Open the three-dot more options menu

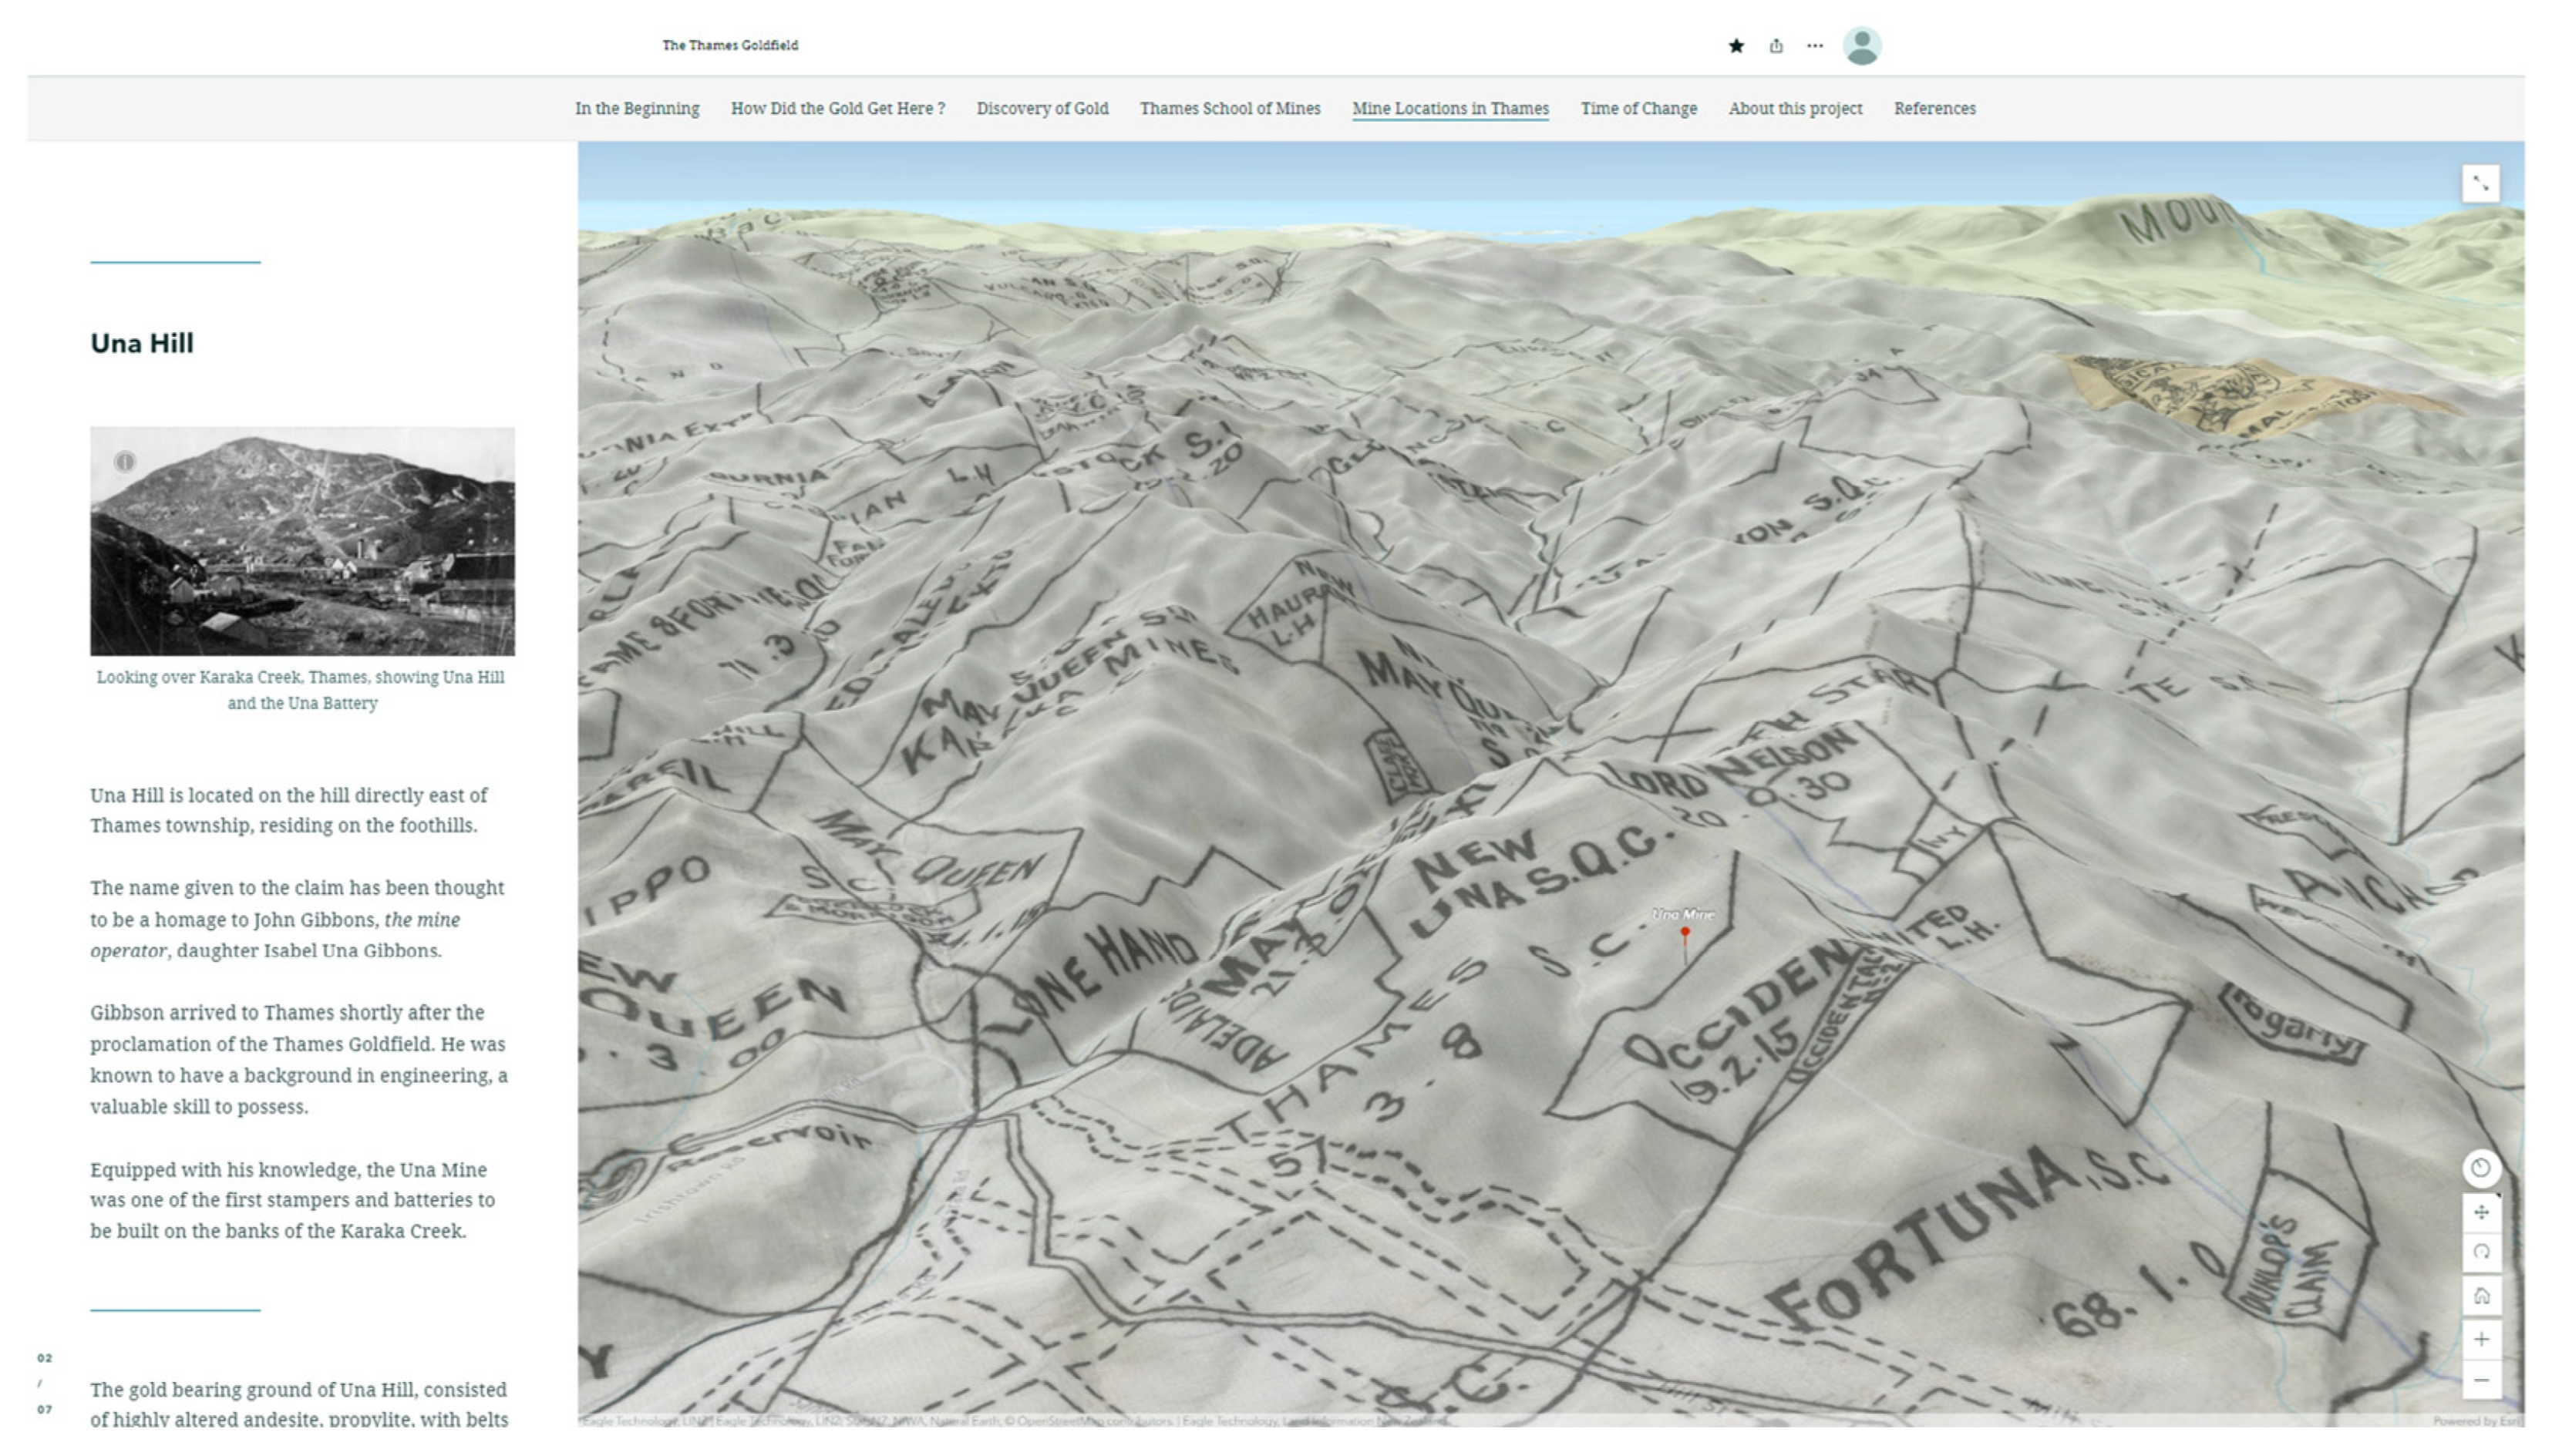point(1815,46)
